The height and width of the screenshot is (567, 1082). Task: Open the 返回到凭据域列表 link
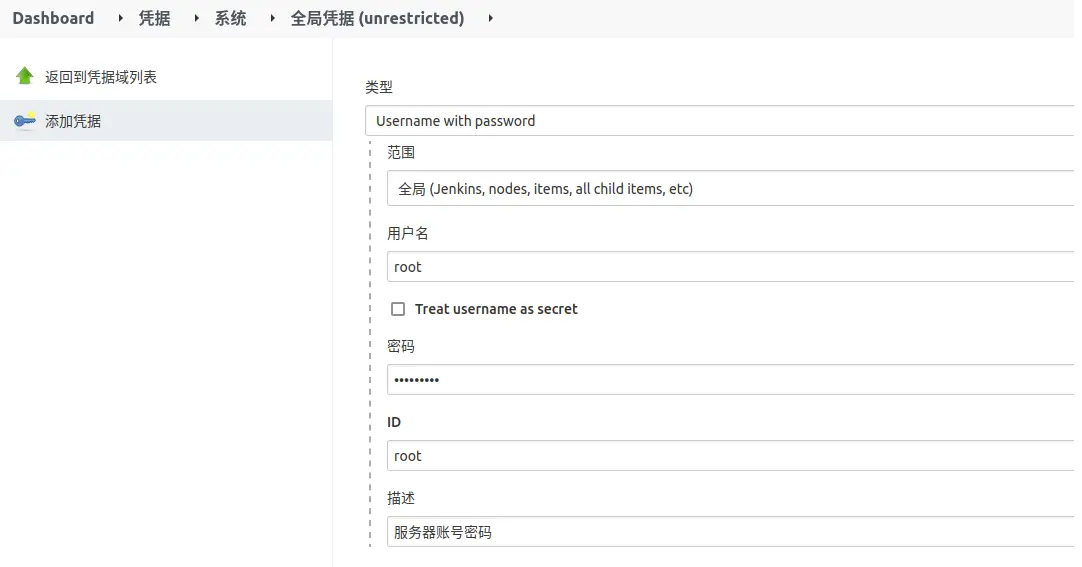coord(101,77)
